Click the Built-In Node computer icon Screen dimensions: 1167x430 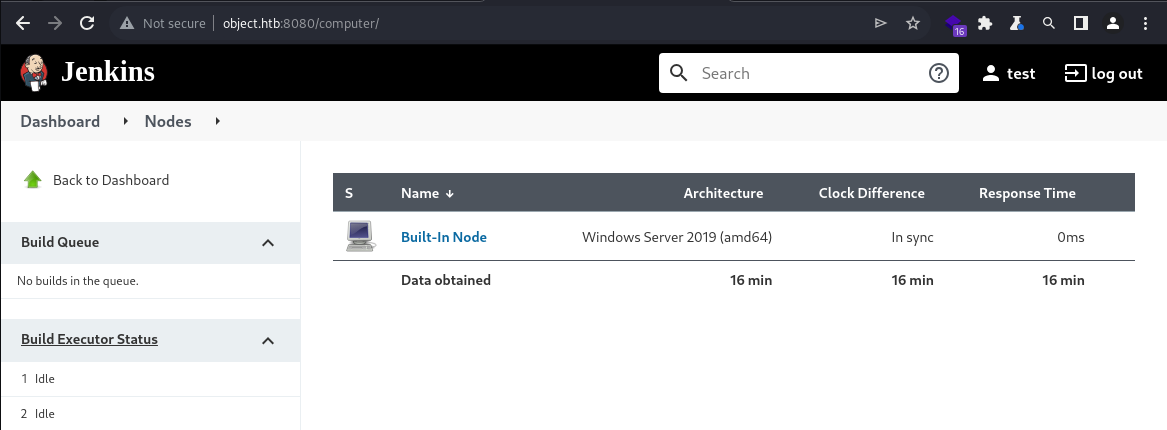[360, 237]
